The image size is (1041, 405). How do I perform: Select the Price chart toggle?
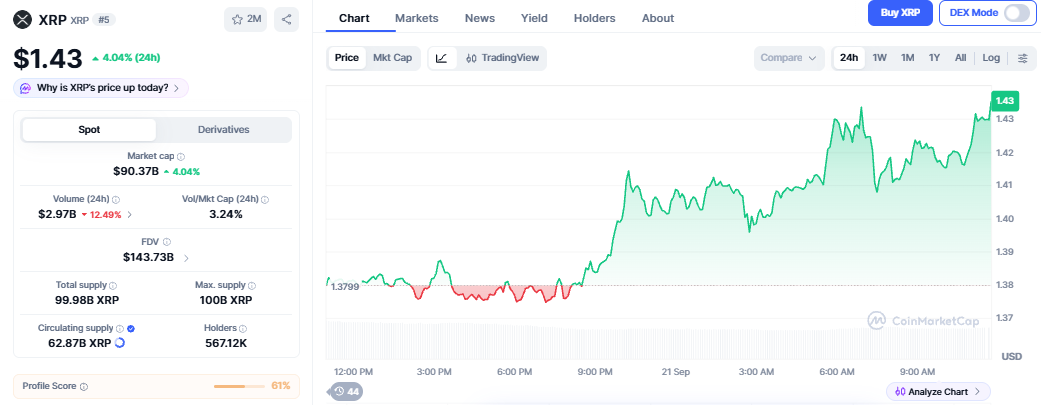click(347, 58)
